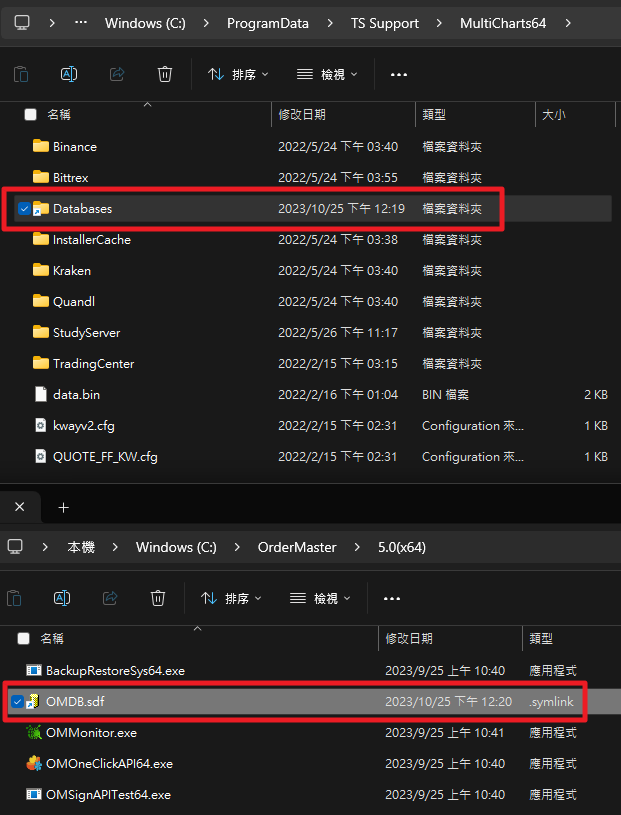Open the 檢視 view menu in the OrderMaster window
The width and height of the screenshot is (621, 815).
tap(320, 598)
